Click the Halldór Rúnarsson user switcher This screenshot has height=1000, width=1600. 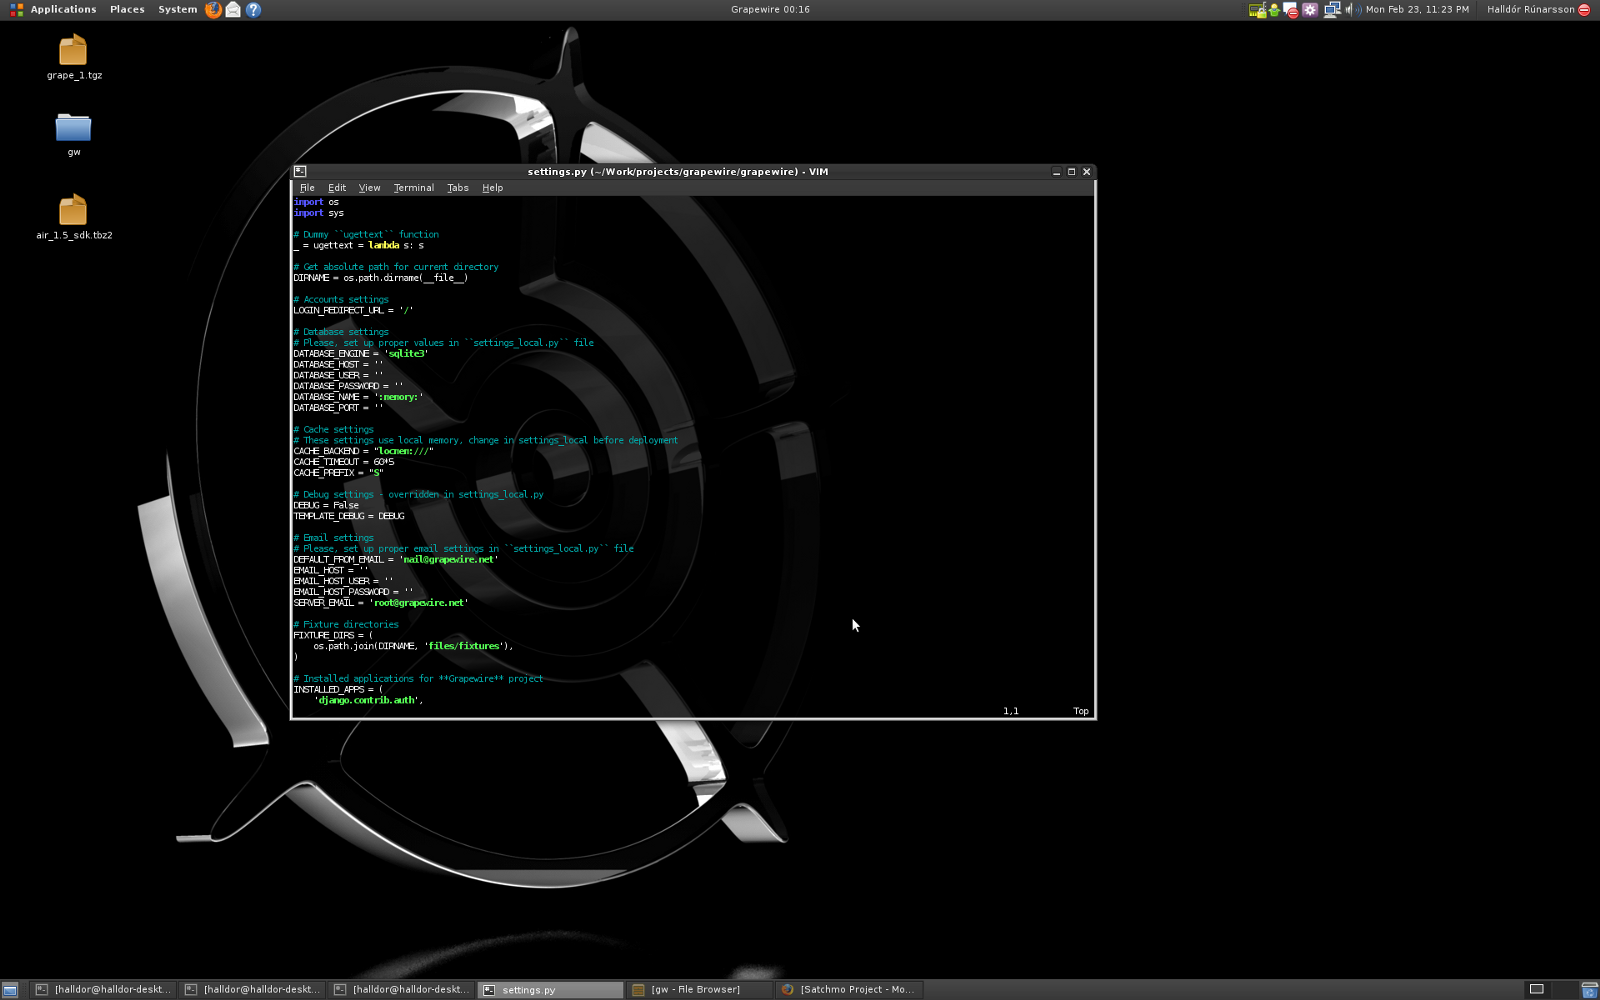click(1531, 10)
